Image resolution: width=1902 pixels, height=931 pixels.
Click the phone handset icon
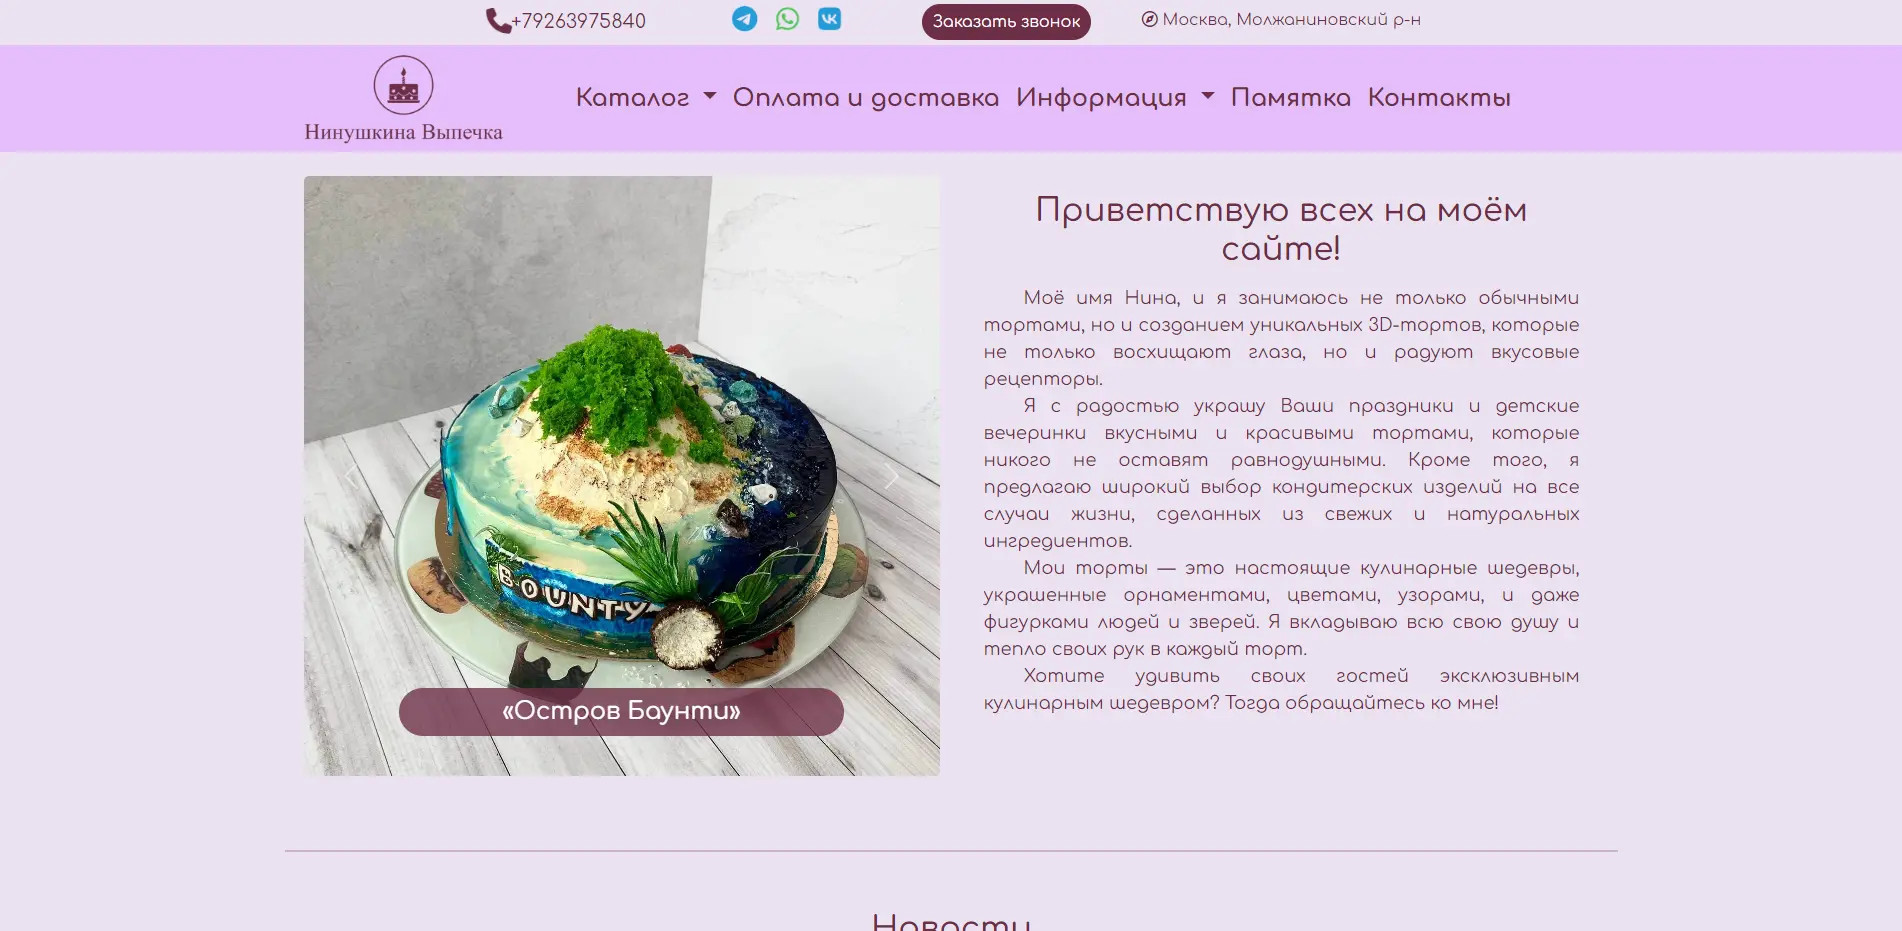point(498,21)
